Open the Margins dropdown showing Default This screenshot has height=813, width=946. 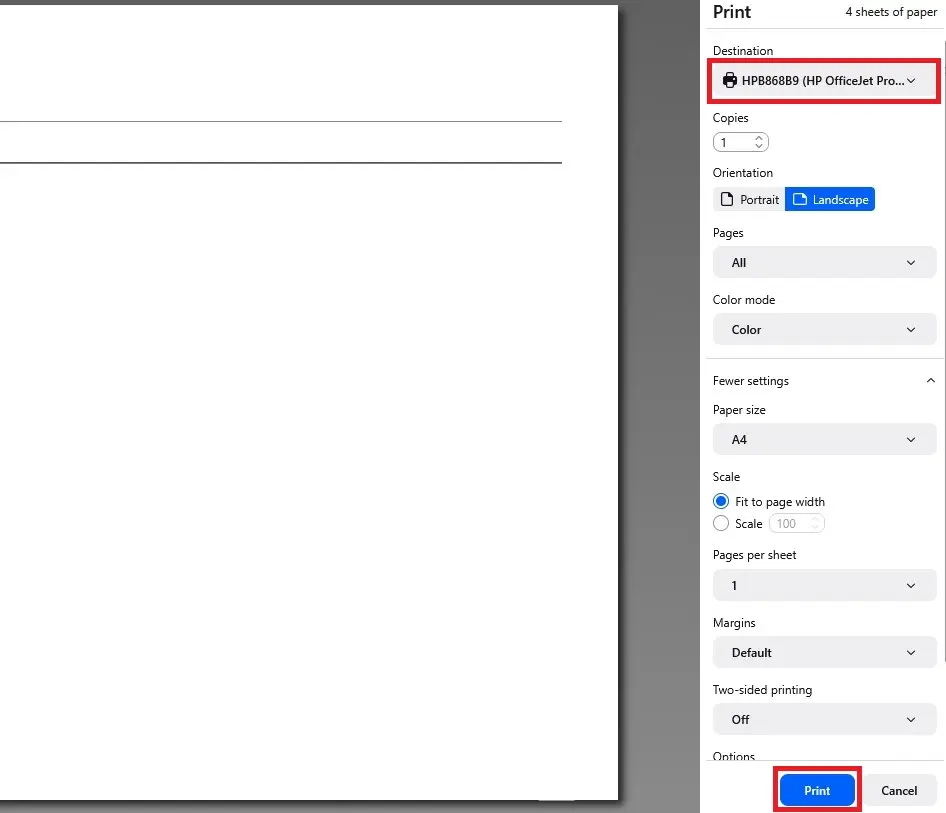[x=824, y=652]
